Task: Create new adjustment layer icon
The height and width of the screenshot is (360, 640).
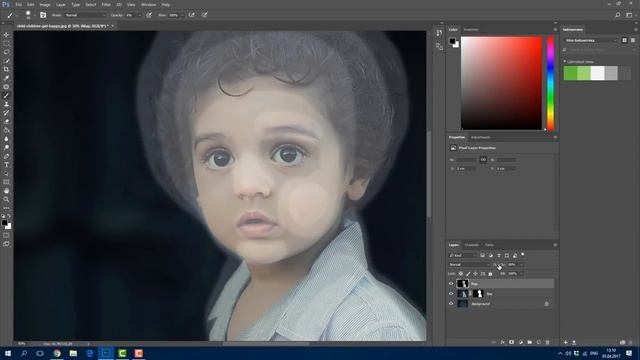Action: click(521, 342)
